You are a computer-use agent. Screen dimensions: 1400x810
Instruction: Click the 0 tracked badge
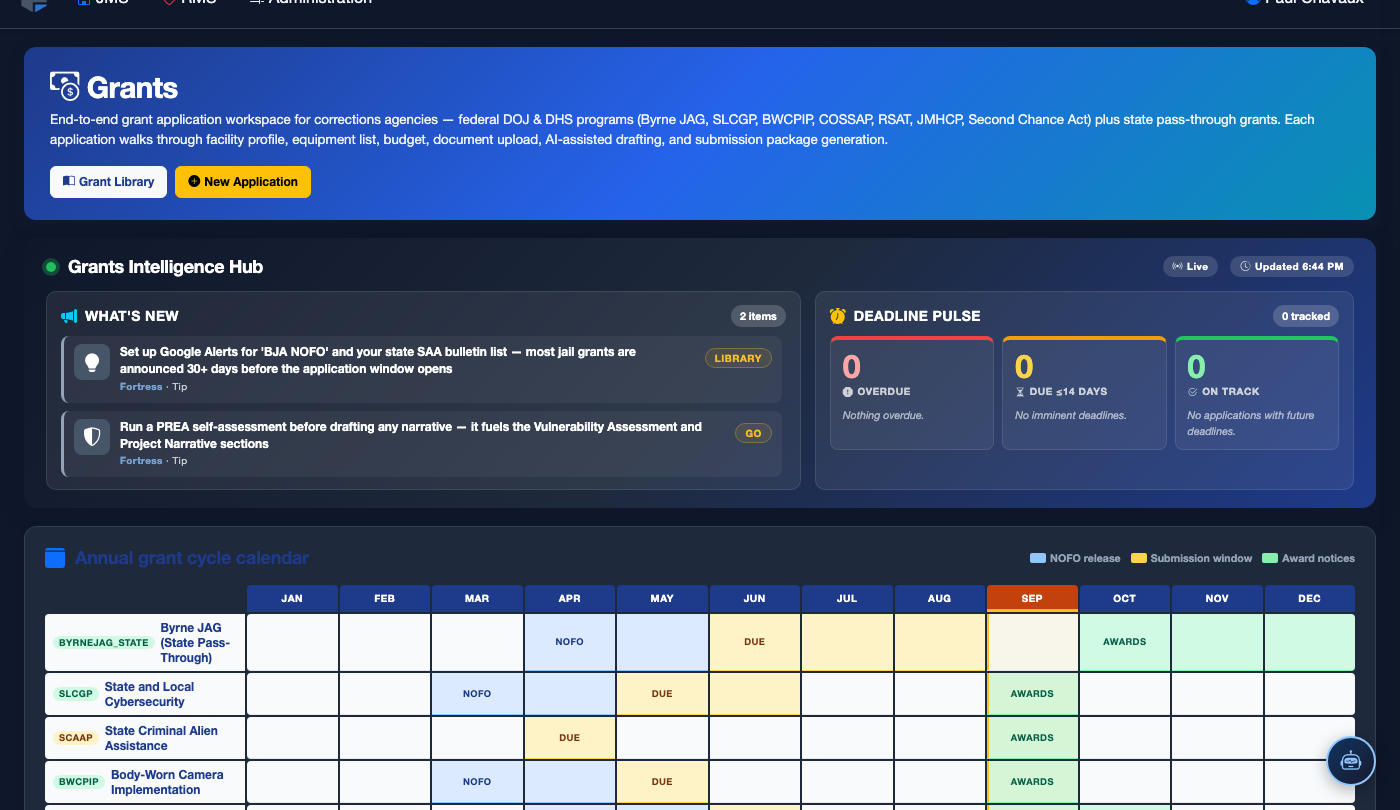point(1306,316)
